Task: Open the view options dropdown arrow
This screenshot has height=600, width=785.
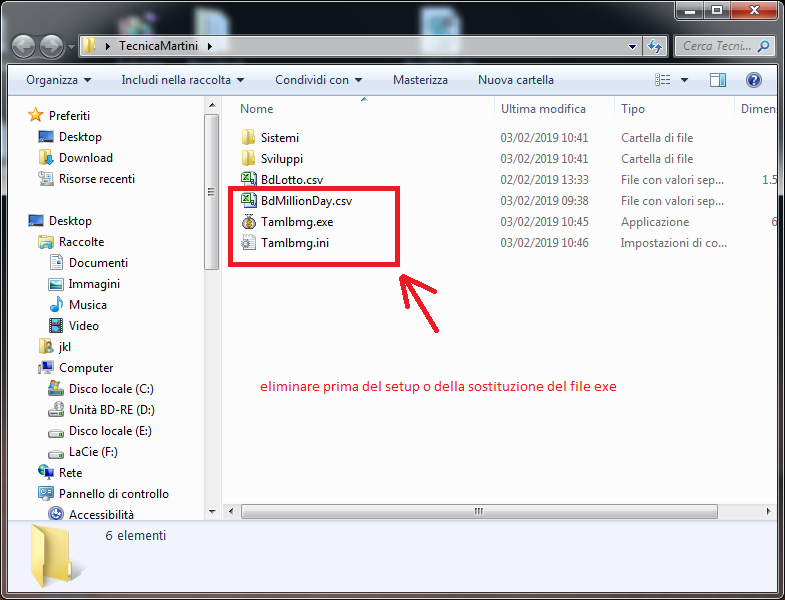Action: pos(684,80)
